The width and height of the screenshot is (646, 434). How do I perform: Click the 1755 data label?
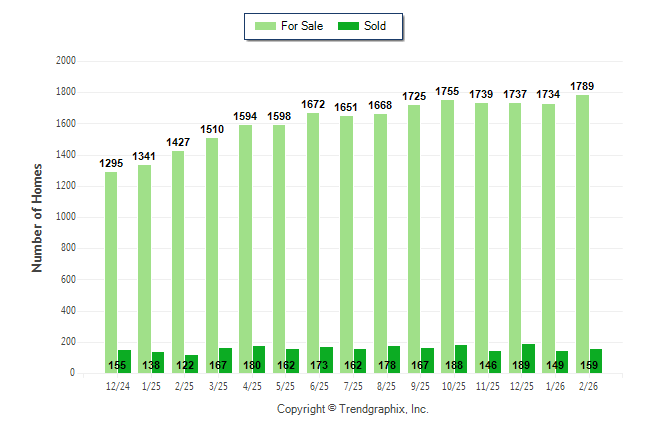tap(447, 91)
